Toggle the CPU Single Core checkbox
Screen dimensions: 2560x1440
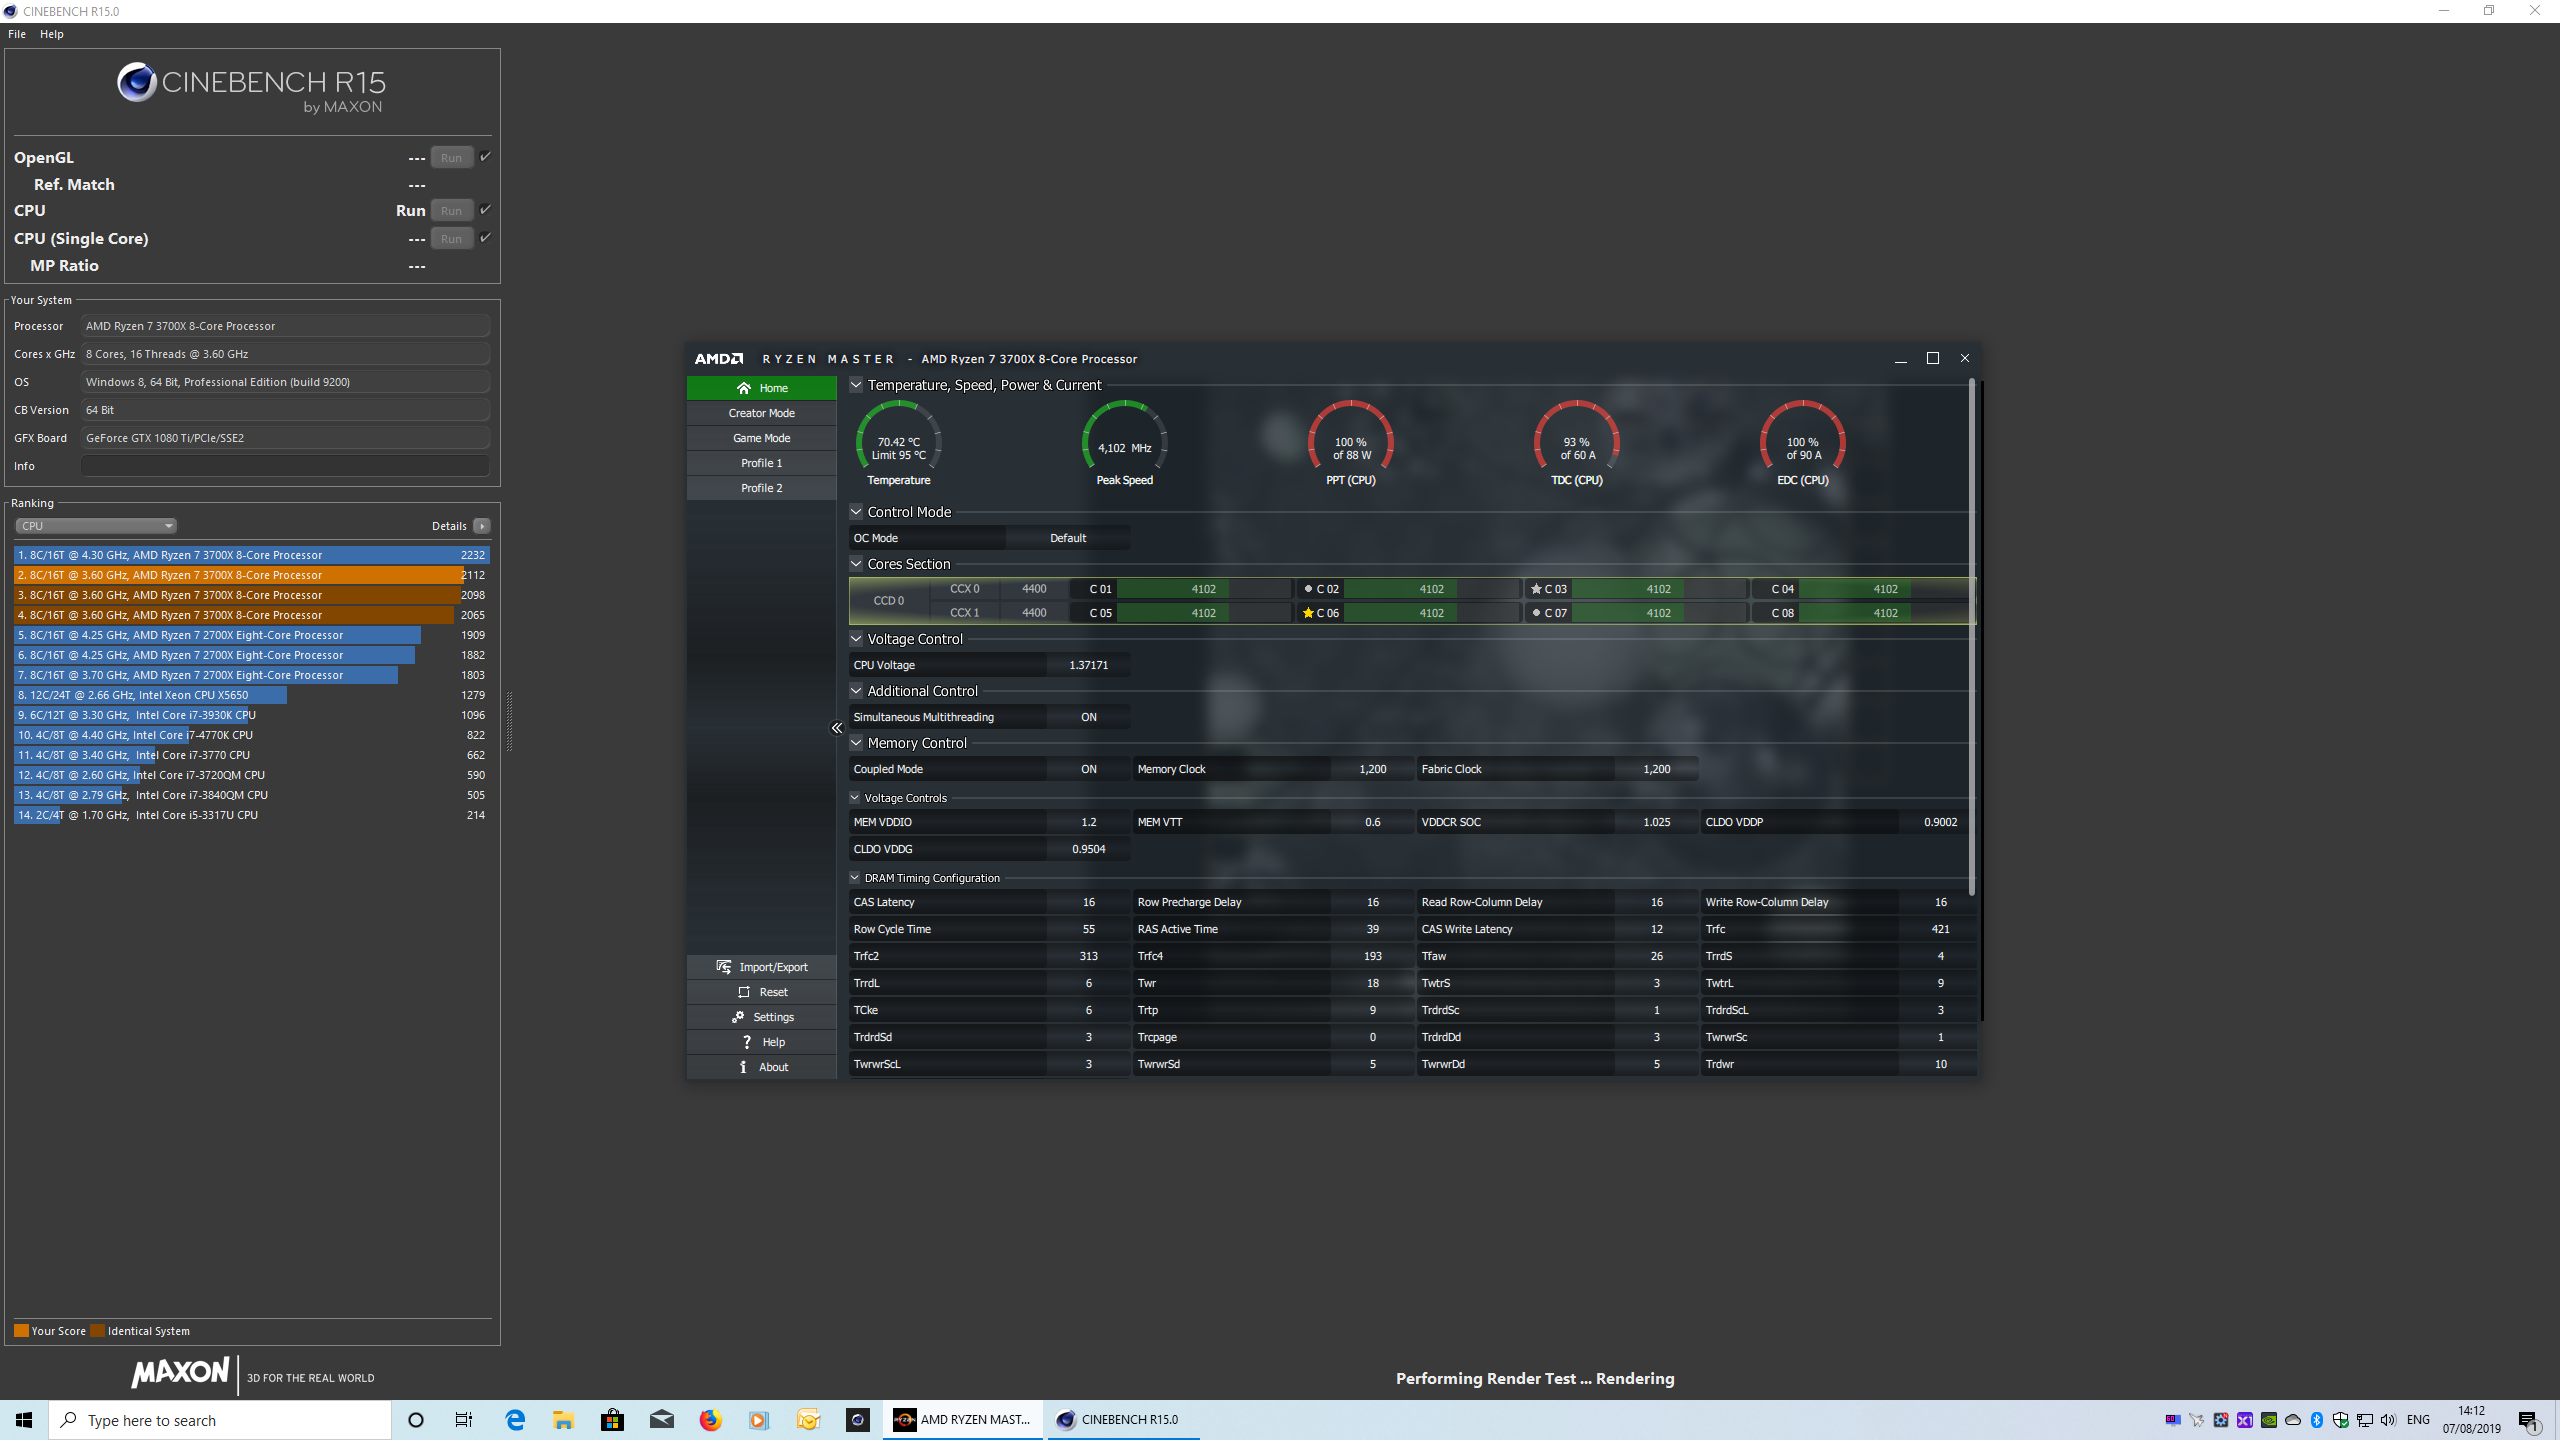pos(485,238)
